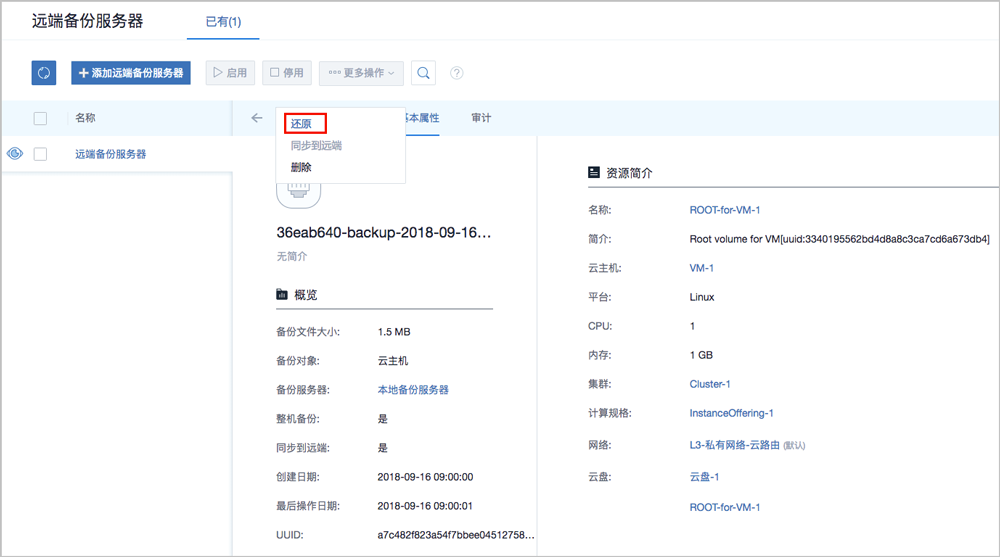This screenshot has height=557, width=1000.
Task: Select 删除 from the menu
Action: (301, 167)
